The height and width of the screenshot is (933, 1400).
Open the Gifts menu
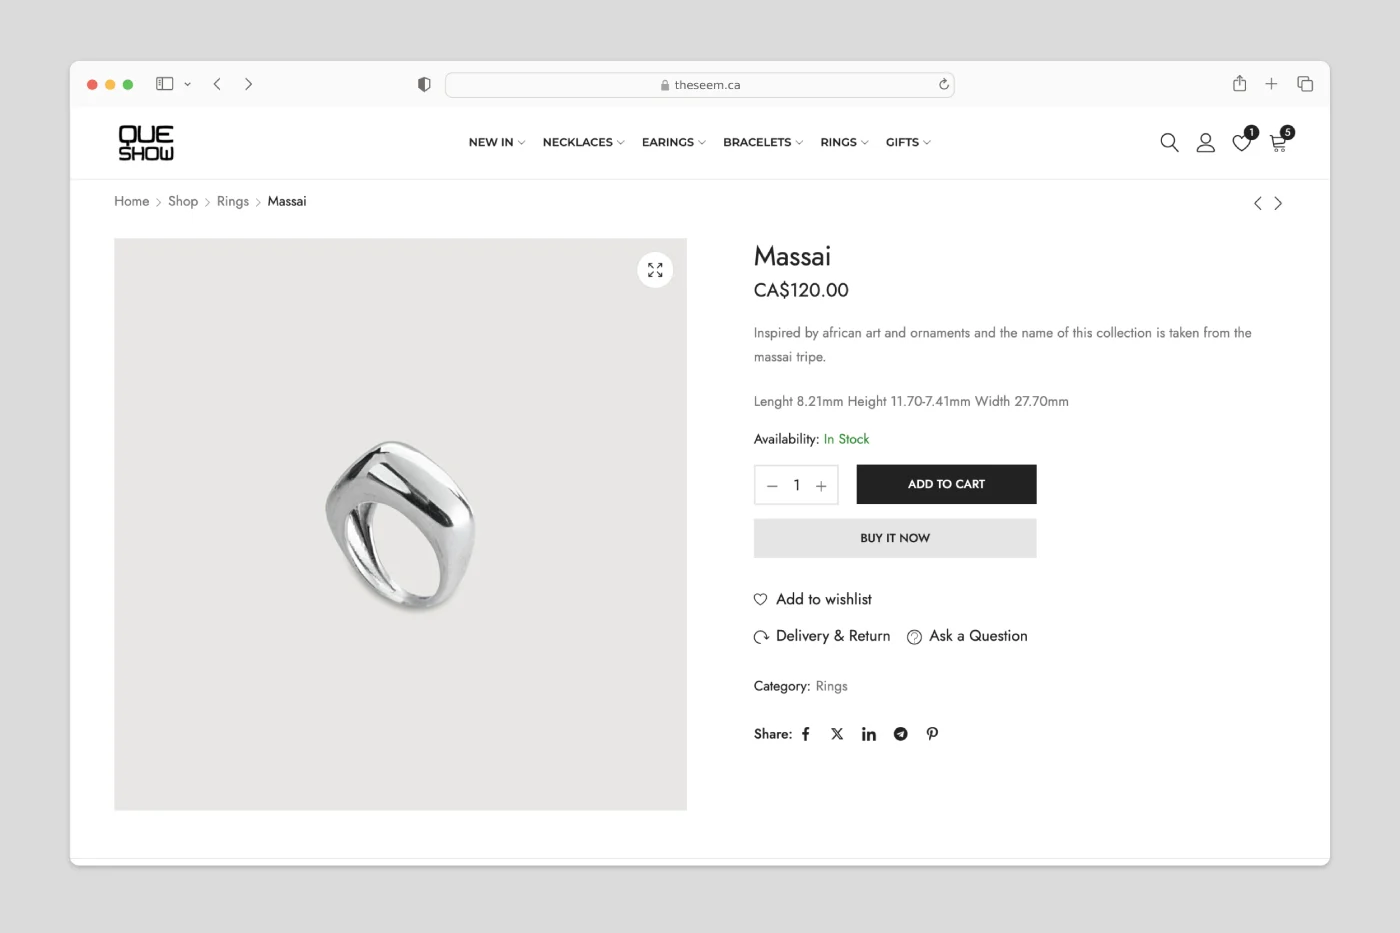pos(908,142)
